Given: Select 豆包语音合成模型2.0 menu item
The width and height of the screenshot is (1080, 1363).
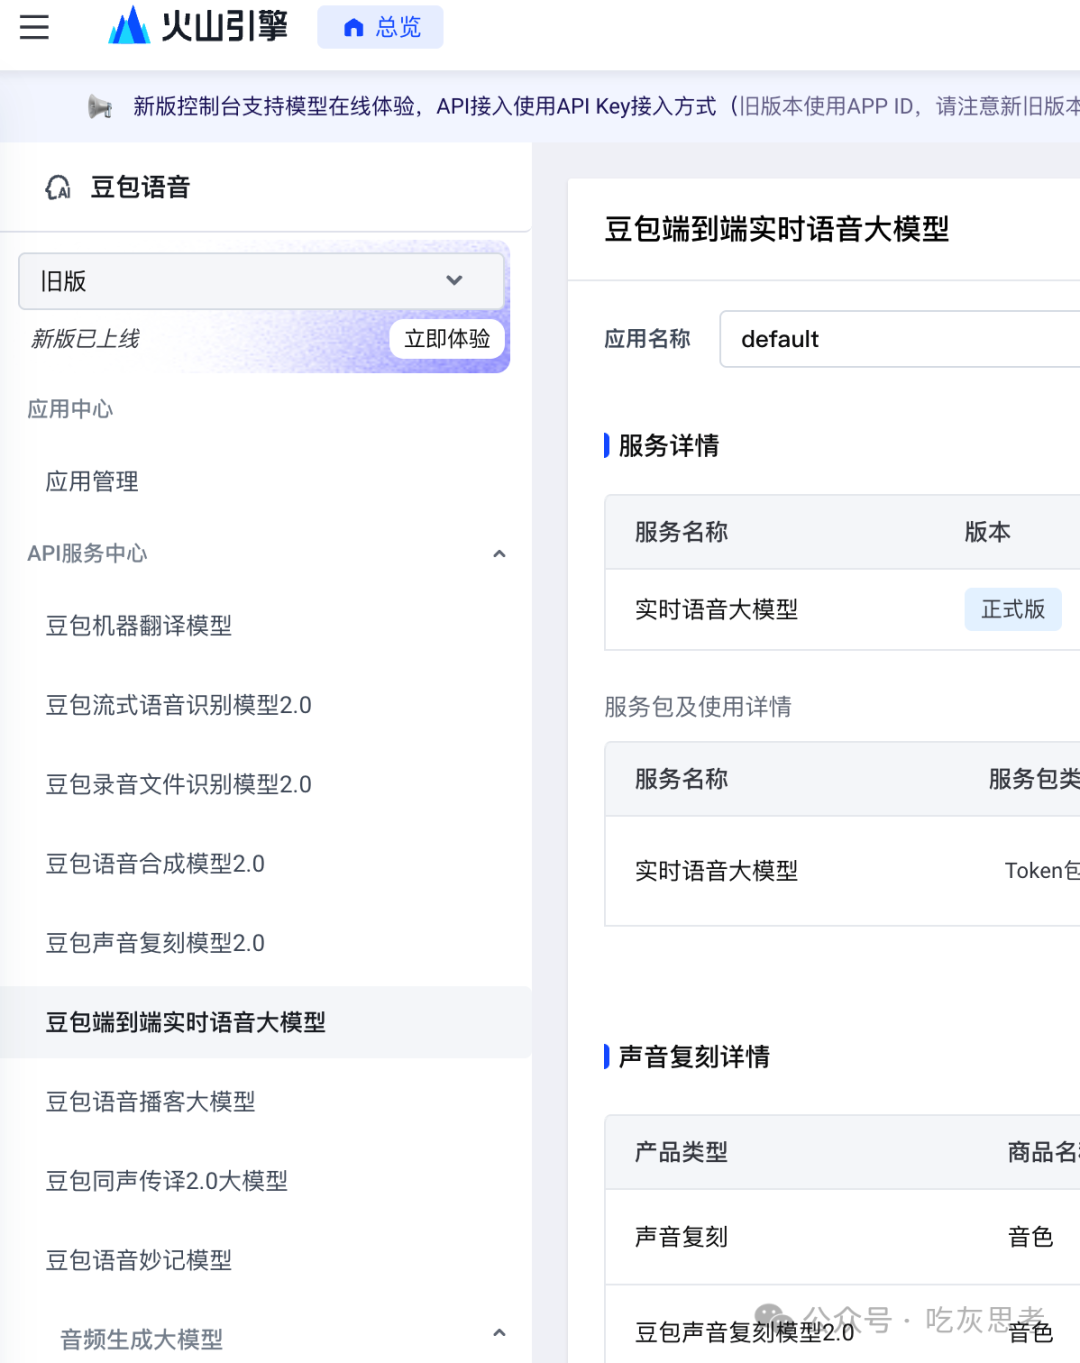Looking at the screenshot, I should pos(155,864).
